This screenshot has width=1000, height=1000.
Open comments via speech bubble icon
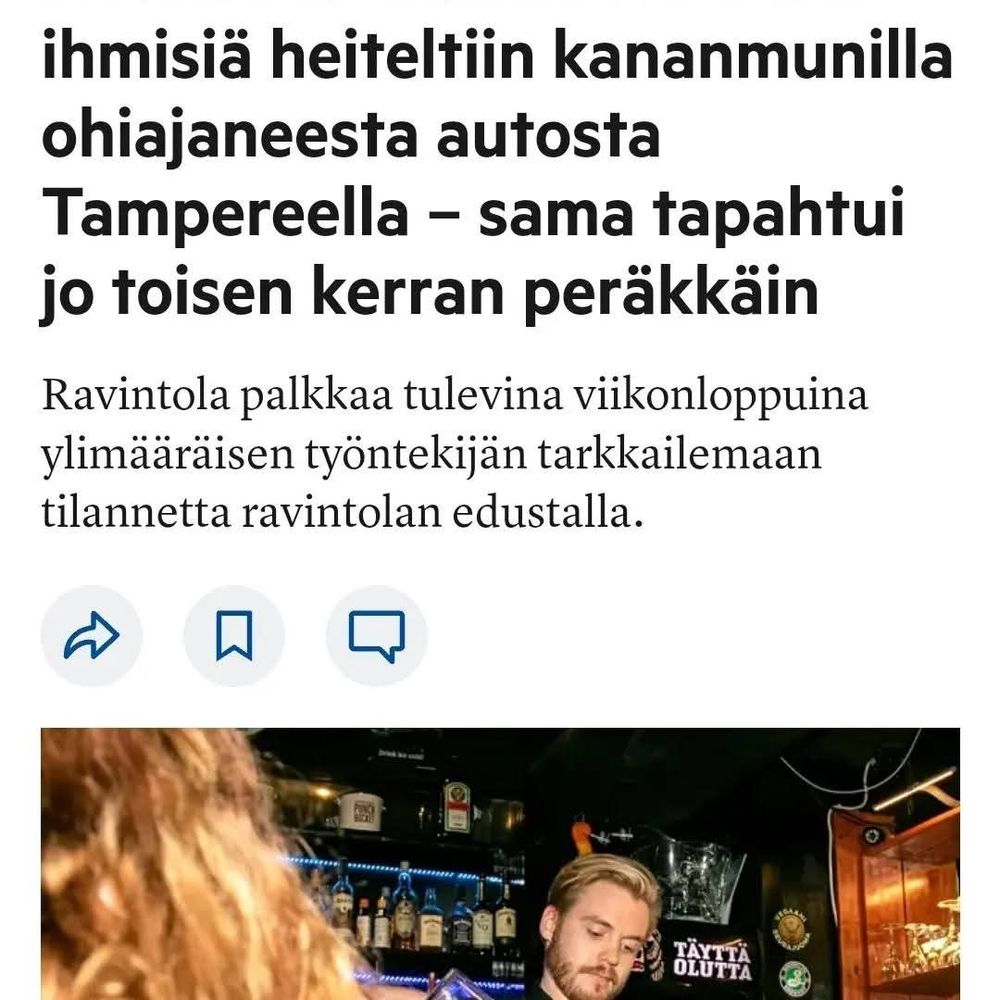pyautogui.click(x=376, y=636)
